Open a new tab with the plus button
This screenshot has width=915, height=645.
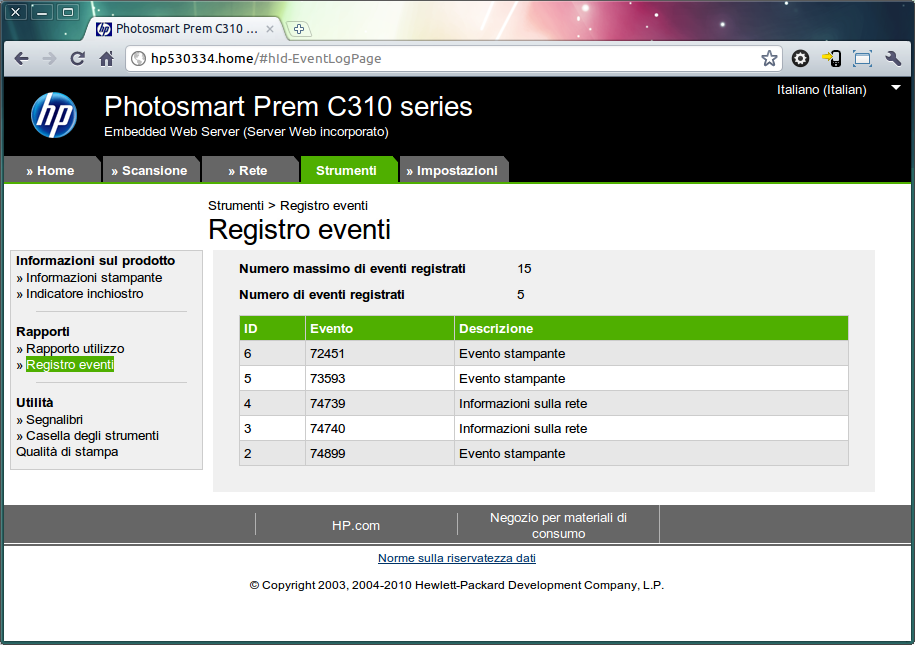(299, 29)
